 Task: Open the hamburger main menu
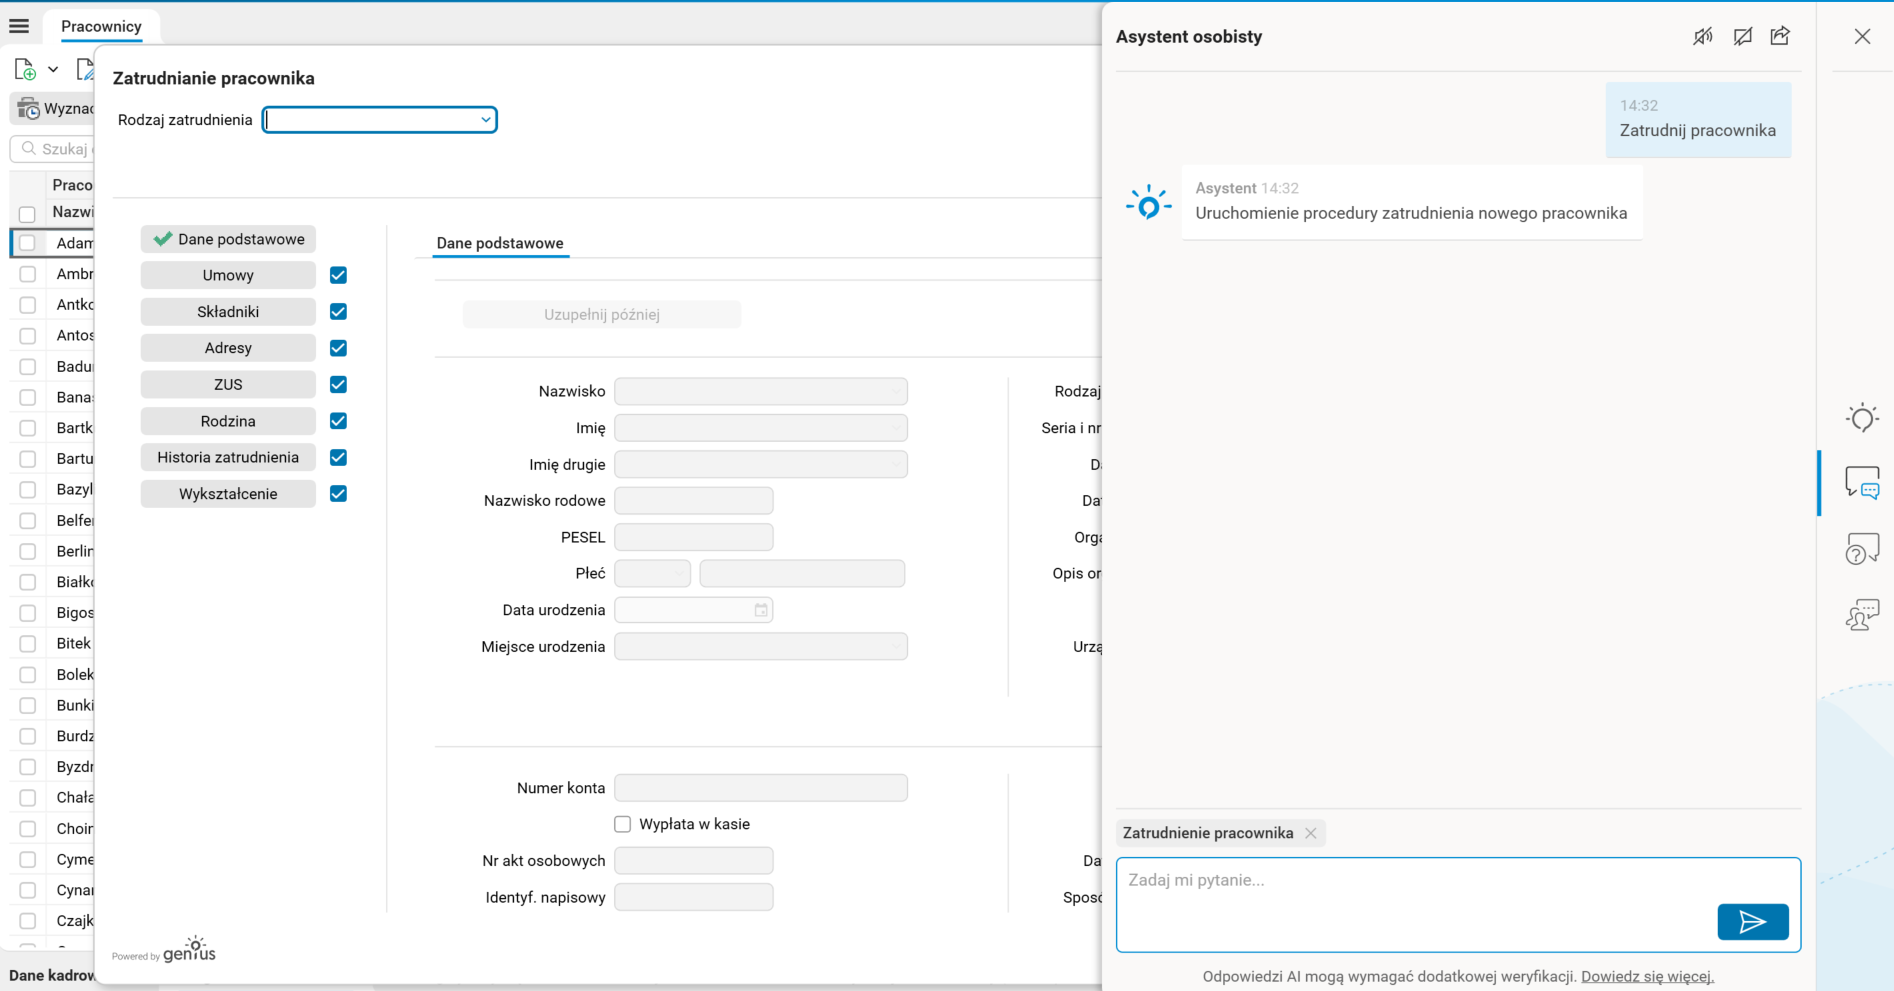click(19, 26)
